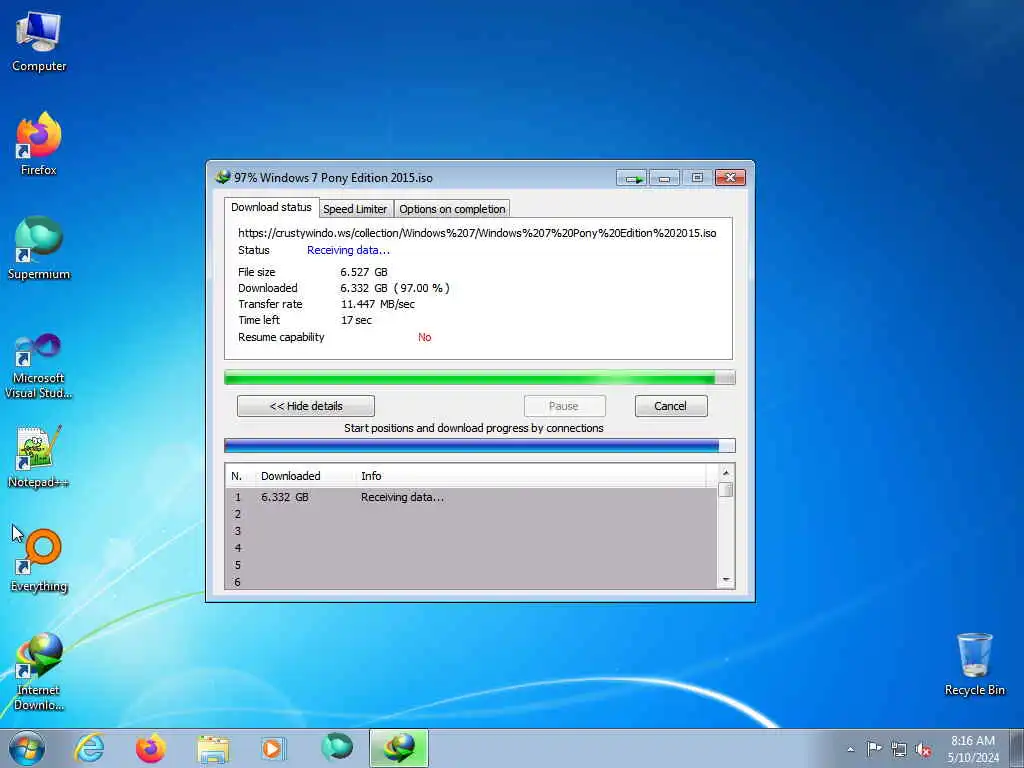Select connection row number 3
The height and width of the screenshot is (768, 1024).
point(472,531)
